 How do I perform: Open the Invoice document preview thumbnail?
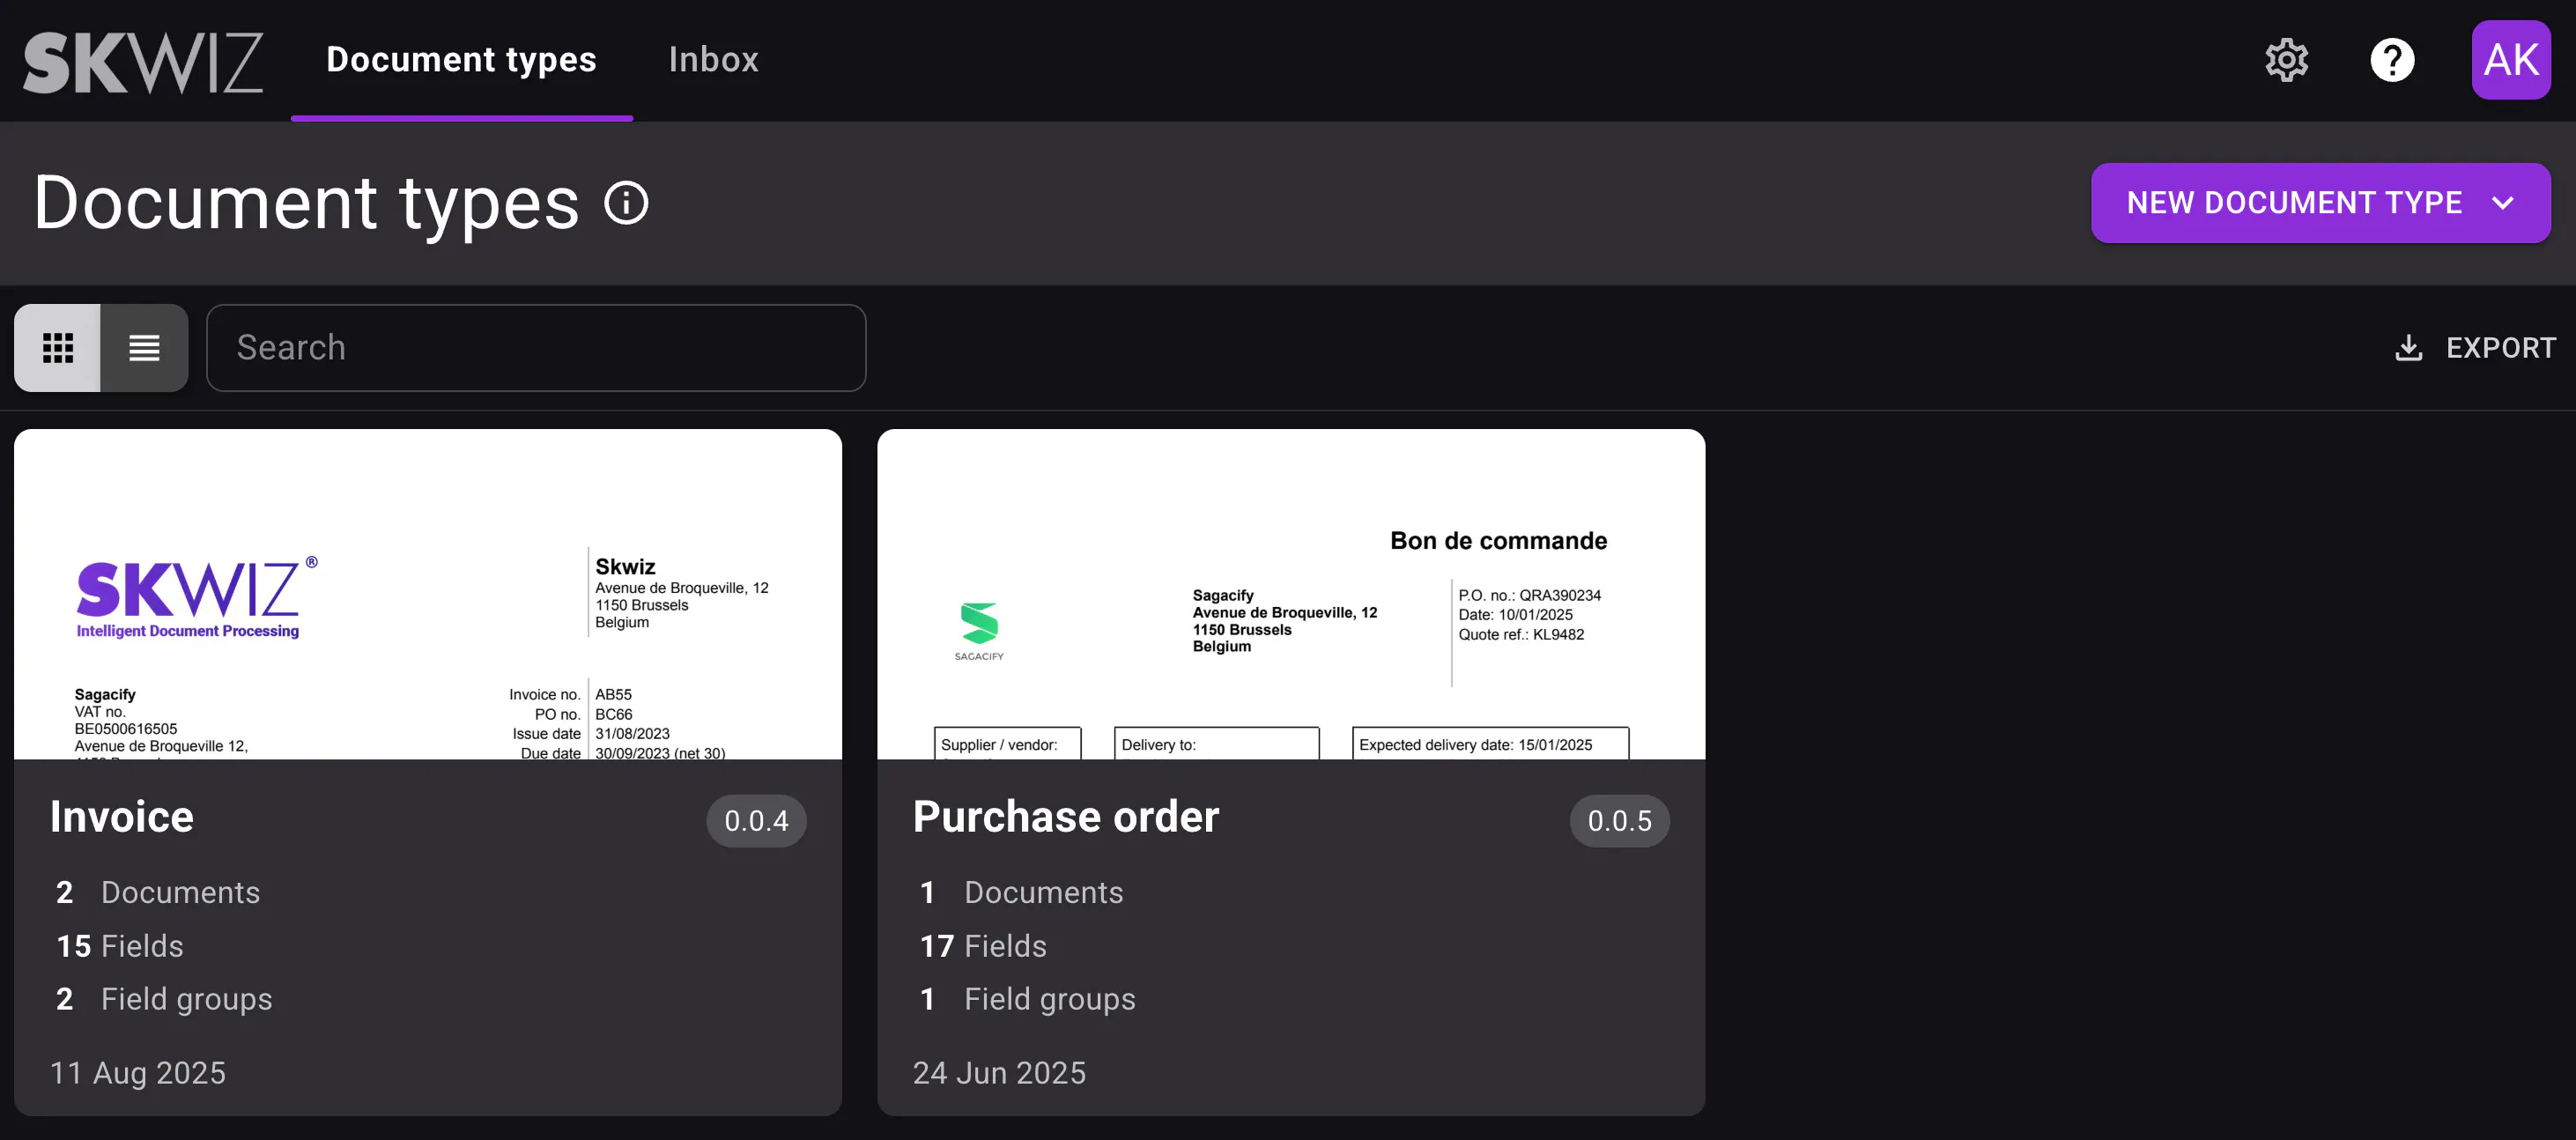pos(428,594)
